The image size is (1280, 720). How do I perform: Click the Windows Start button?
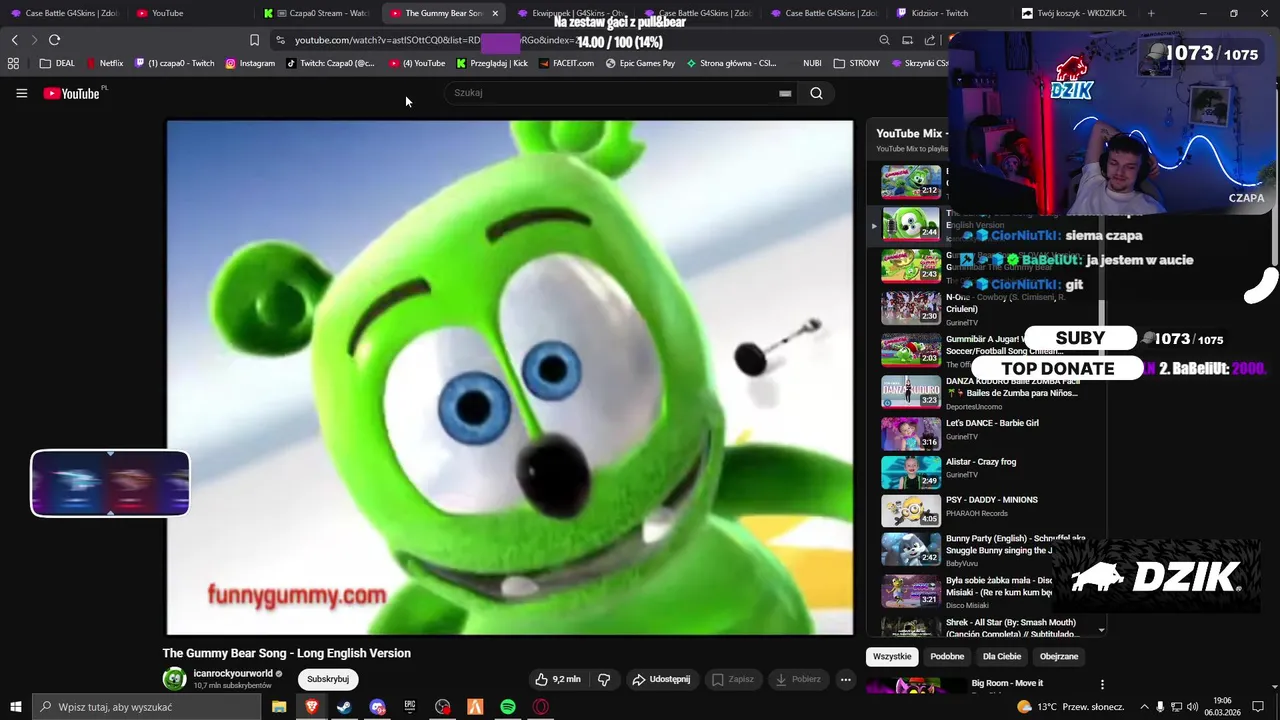click(x=16, y=707)
